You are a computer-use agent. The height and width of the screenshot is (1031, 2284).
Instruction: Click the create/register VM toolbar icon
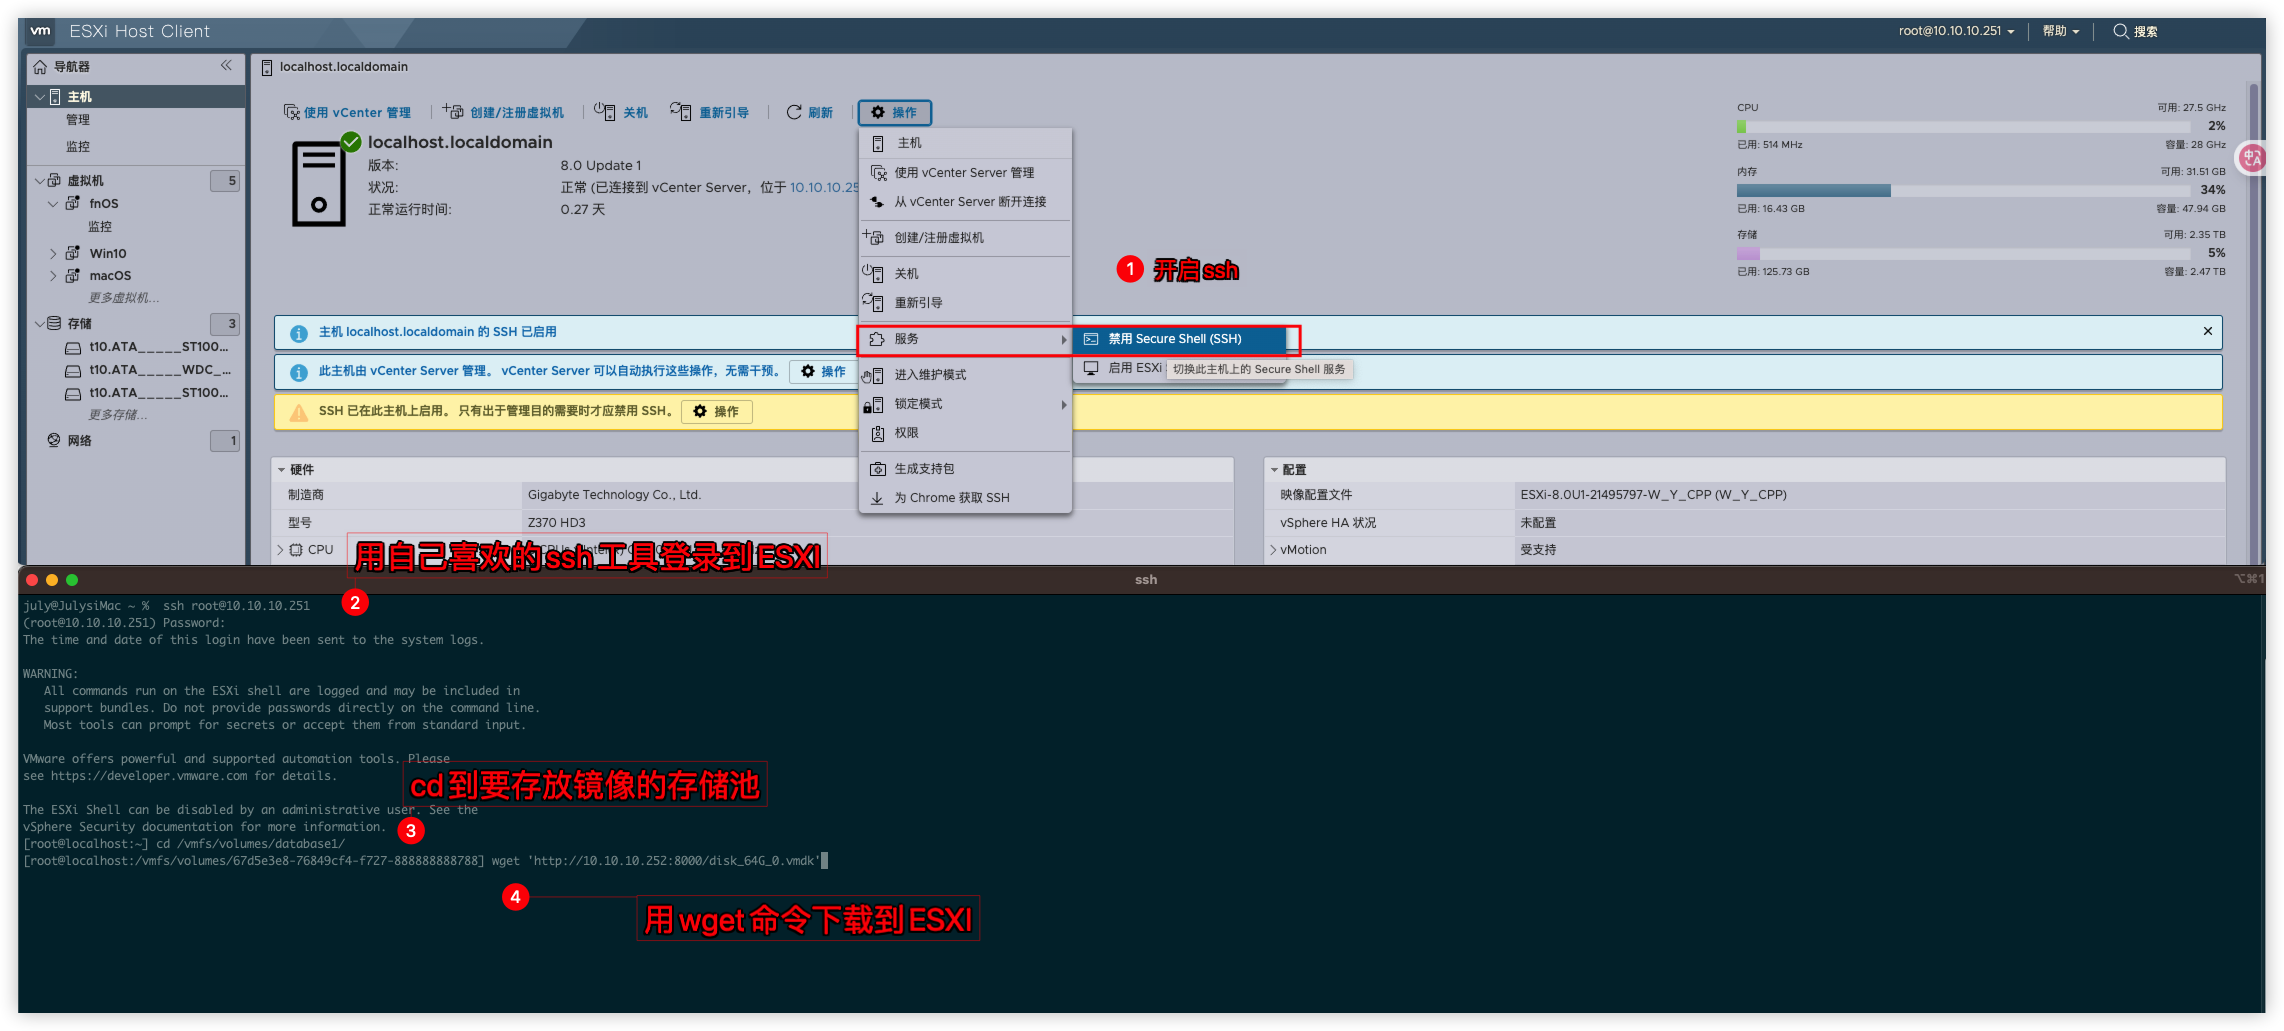coord(453,112)
